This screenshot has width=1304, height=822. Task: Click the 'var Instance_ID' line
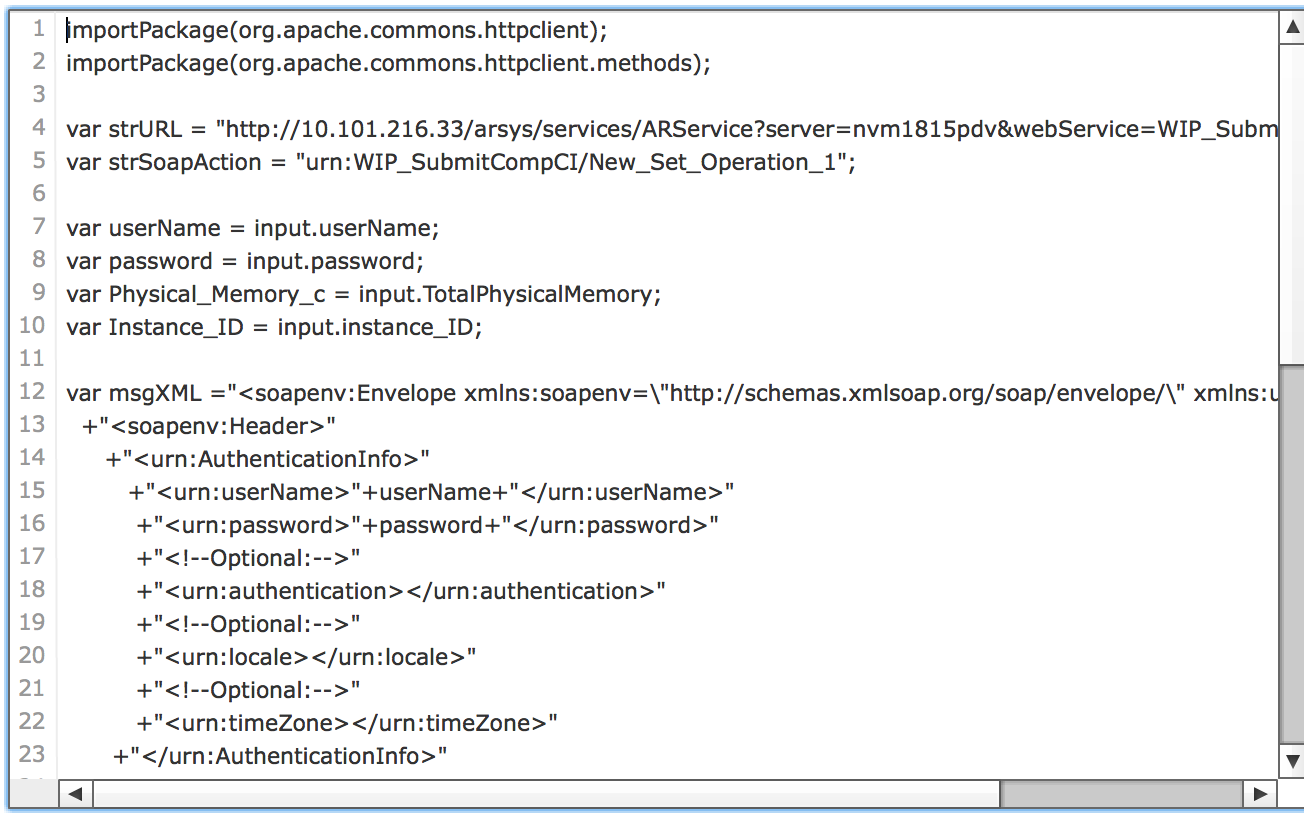tap(274, 328)
